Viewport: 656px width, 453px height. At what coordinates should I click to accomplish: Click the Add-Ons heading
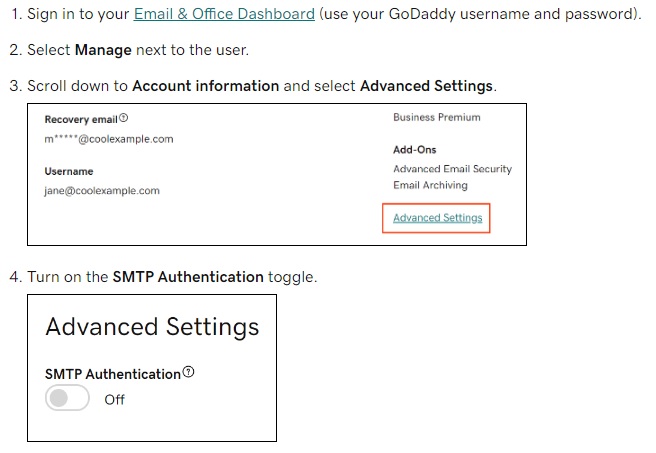pyautogui.click(x=415, y=150)
